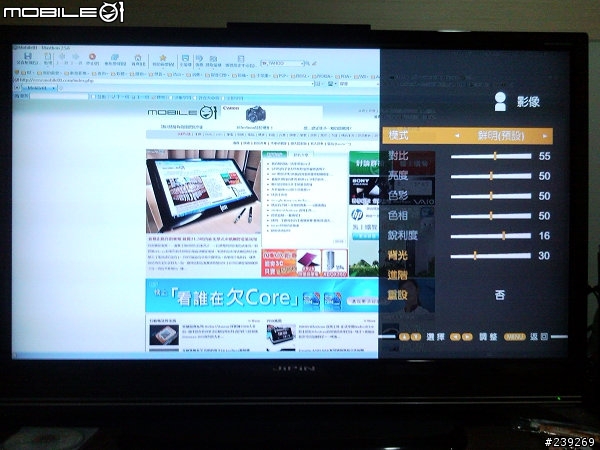Click right arrow on 模式 row

click(545, 136)
